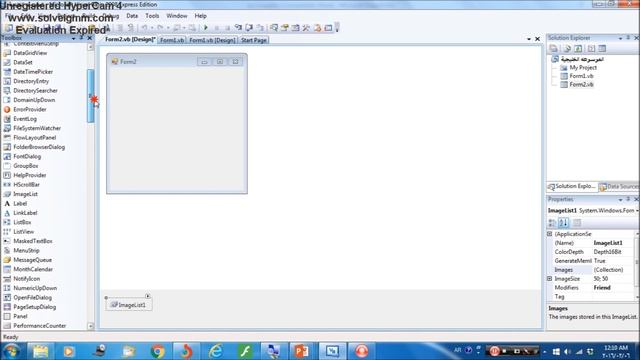Open the Tools menu
This screenshot has height=360, width=640.
[x=152, y=16]
